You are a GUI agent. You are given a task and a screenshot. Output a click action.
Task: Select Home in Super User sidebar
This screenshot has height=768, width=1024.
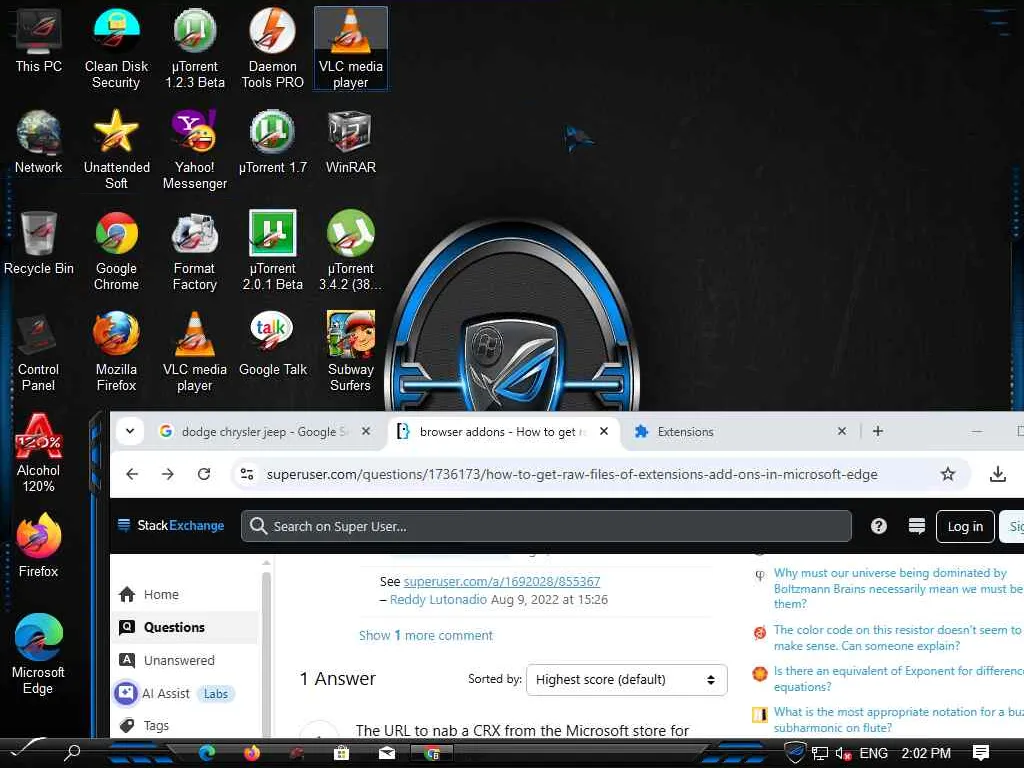(x=185, y=594)
